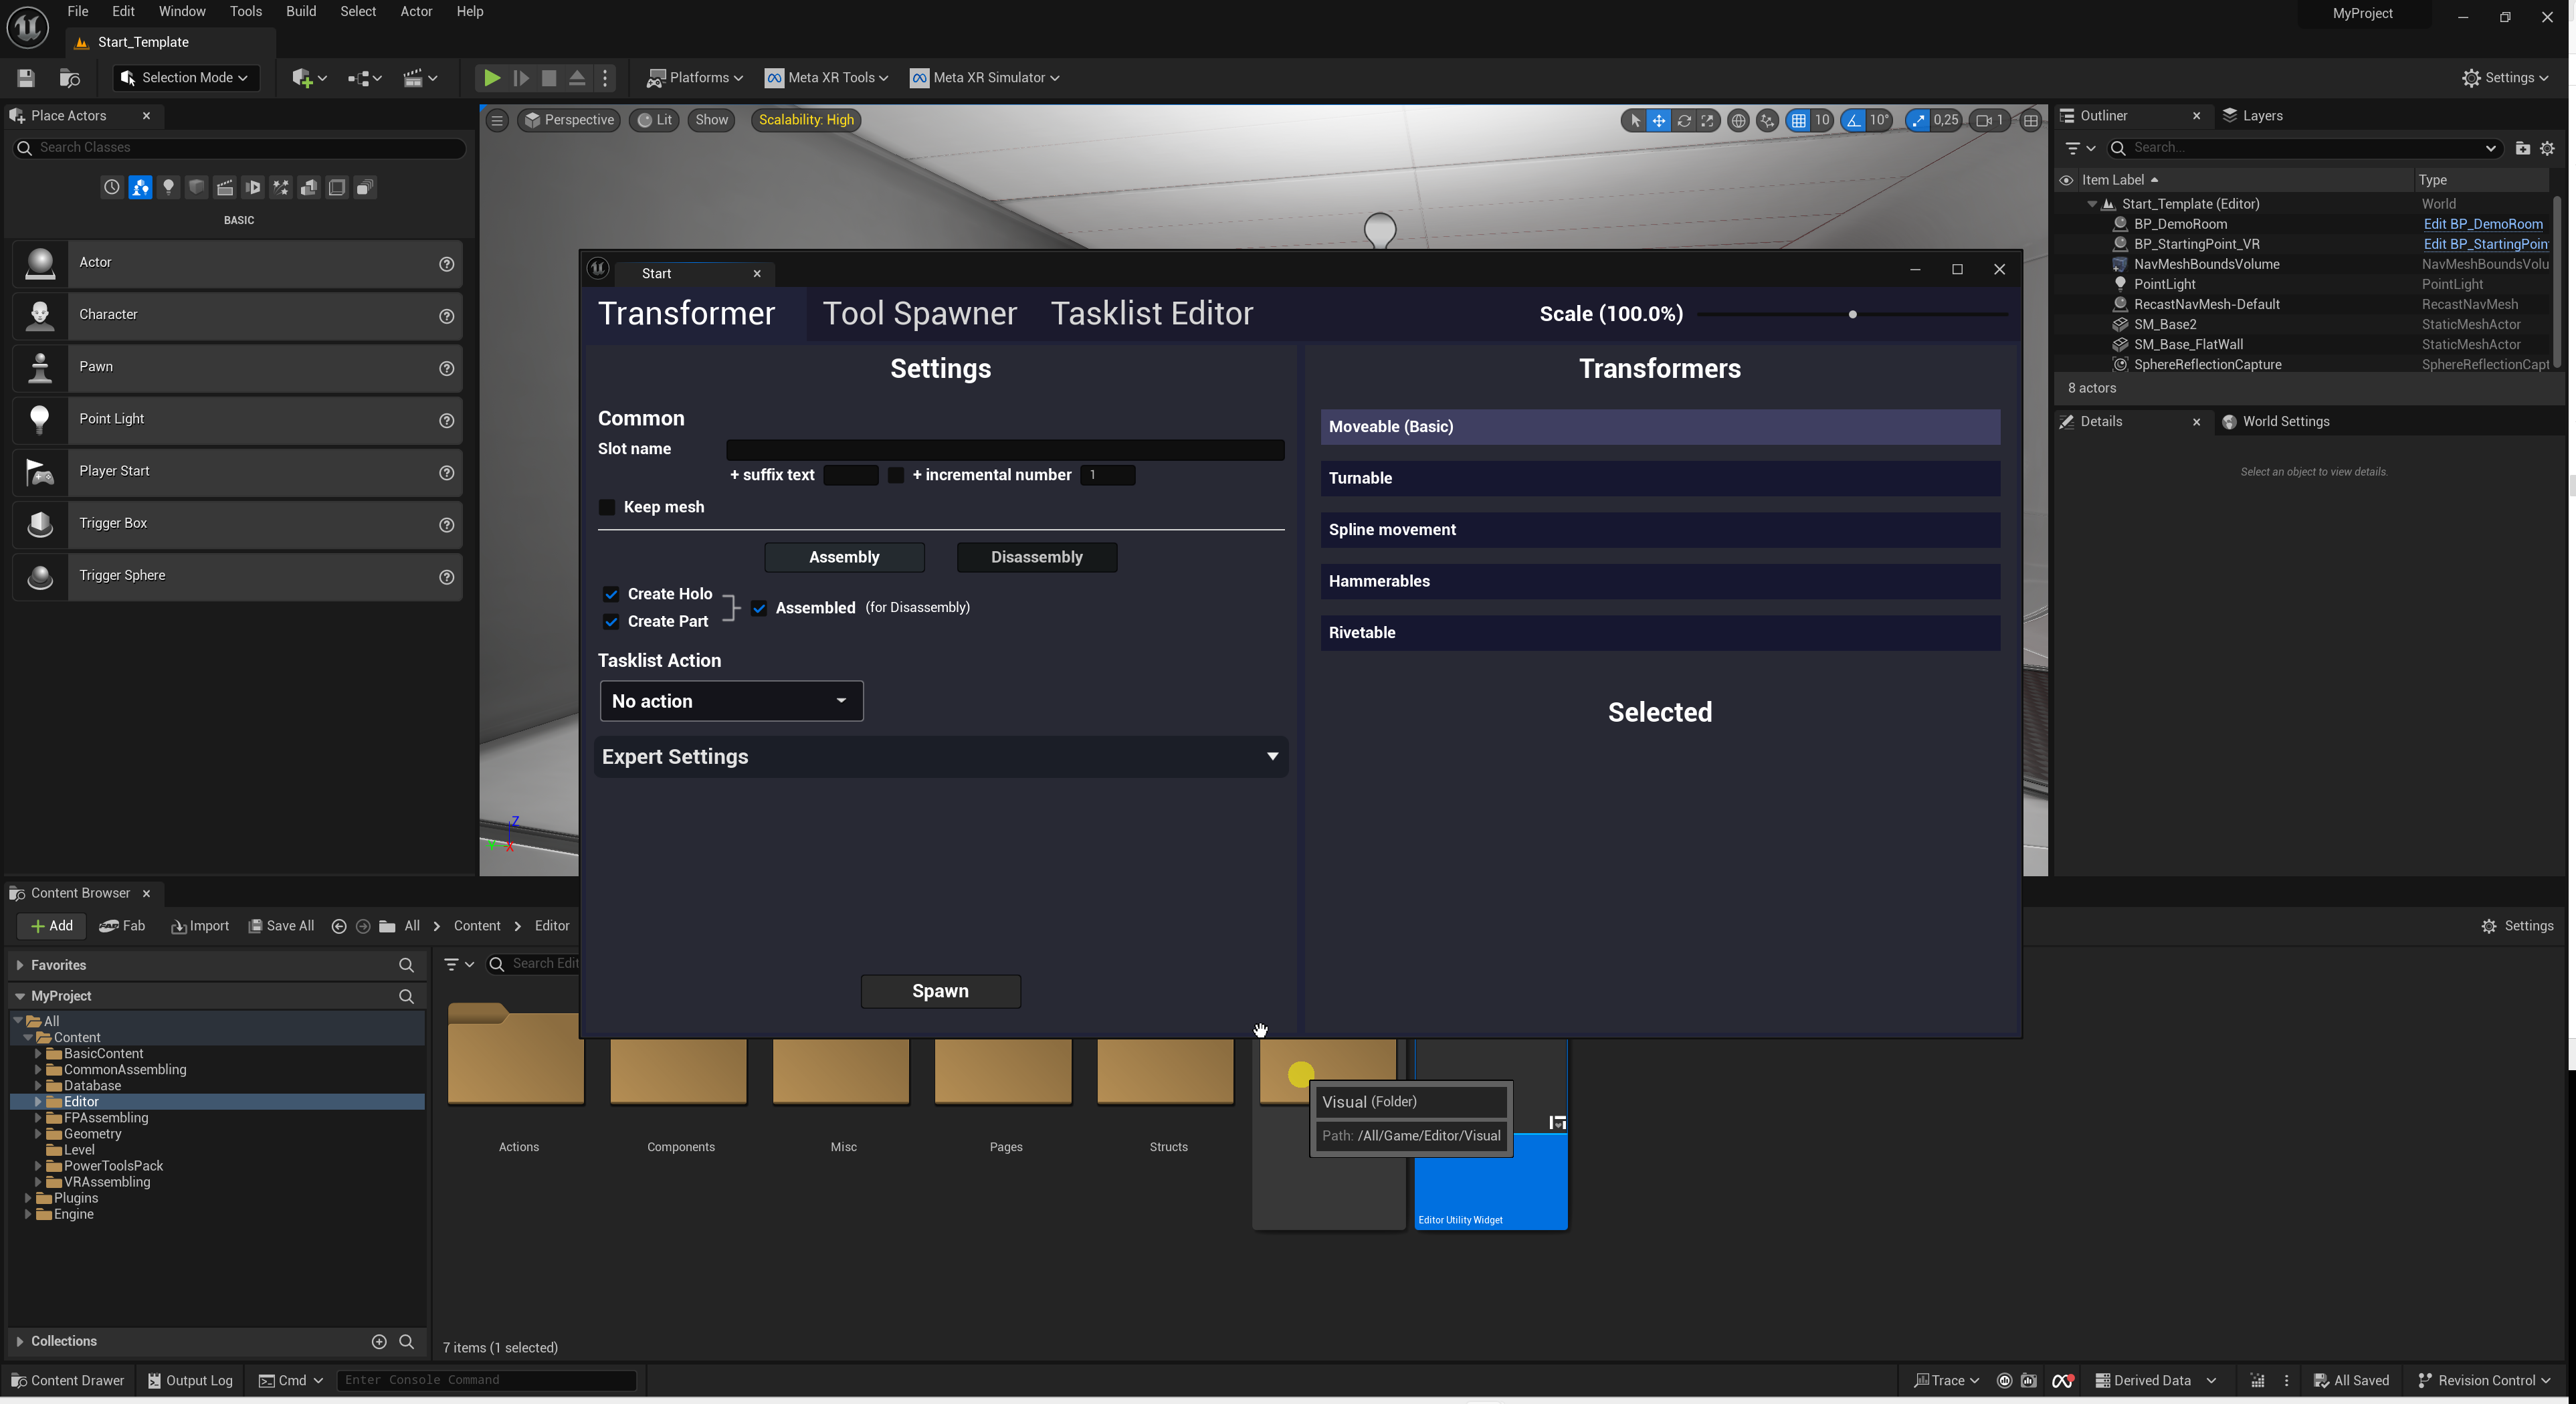Screen dimensions: 2576x1404
Task: Click the Spawn button
Action: tap(940, 991)
